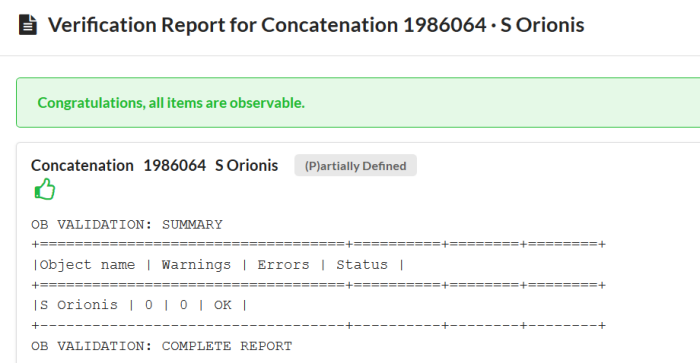Viewport: 700px width, 363px height.
Task: Click the Concatenation 1986064 S Orionis heading
Action: click(154, 166)
